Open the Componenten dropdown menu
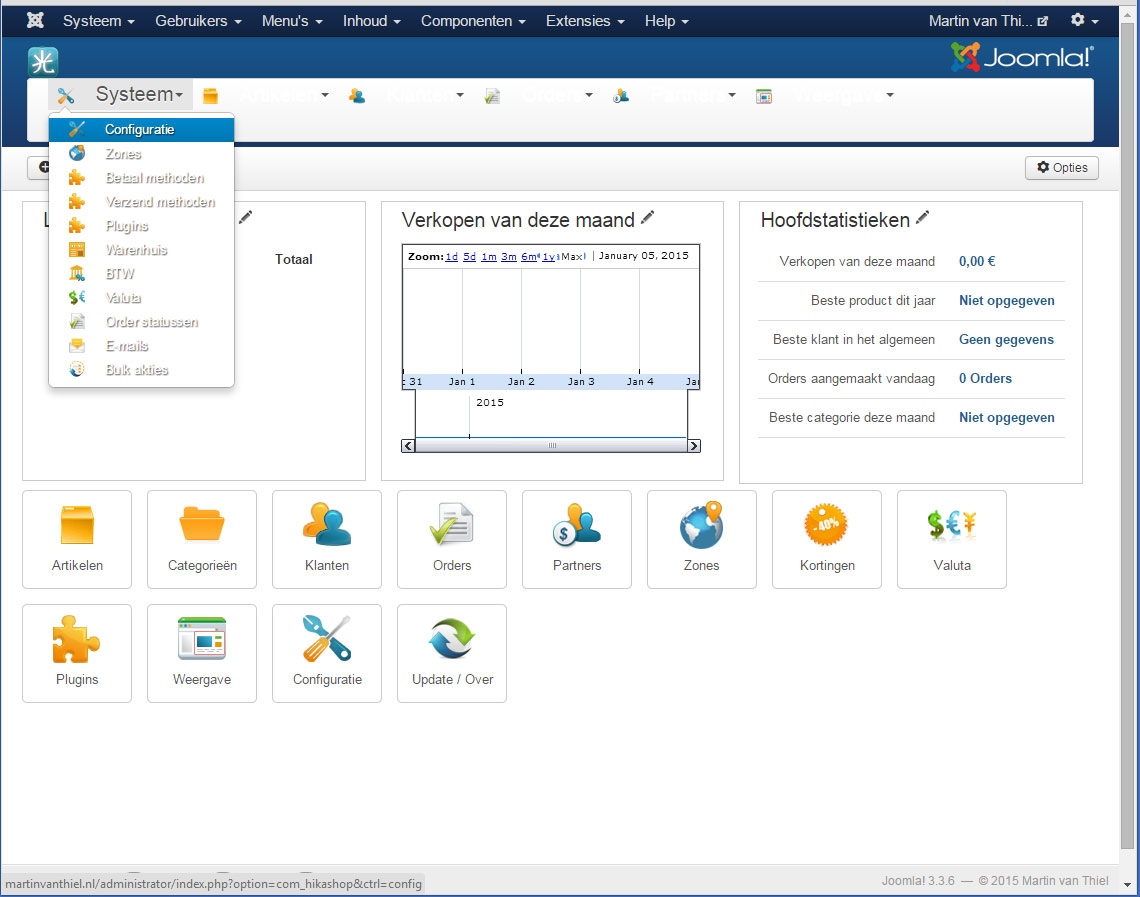Image resolution: width=1140 pixels, height=897 pixels. click(473, 21)
